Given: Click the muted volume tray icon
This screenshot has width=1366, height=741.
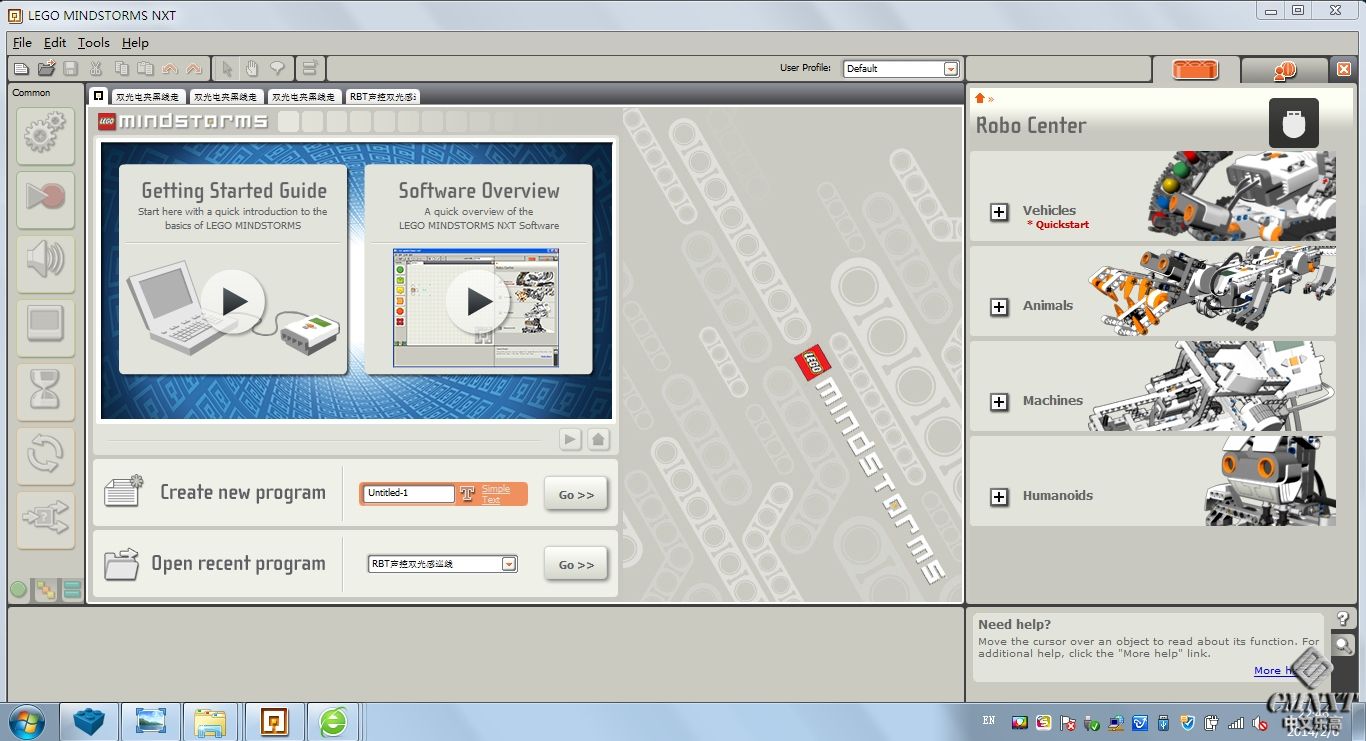Looking at the screenshot, I should click(x=1260, y=722).
